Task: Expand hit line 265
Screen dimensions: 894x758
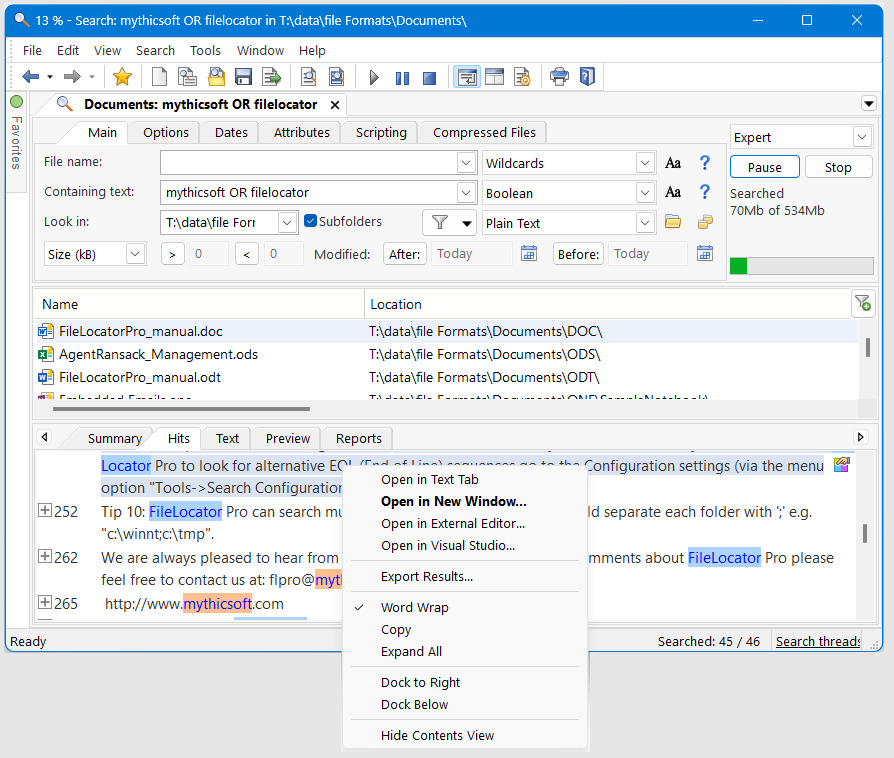Action: [x=44, y=602]
